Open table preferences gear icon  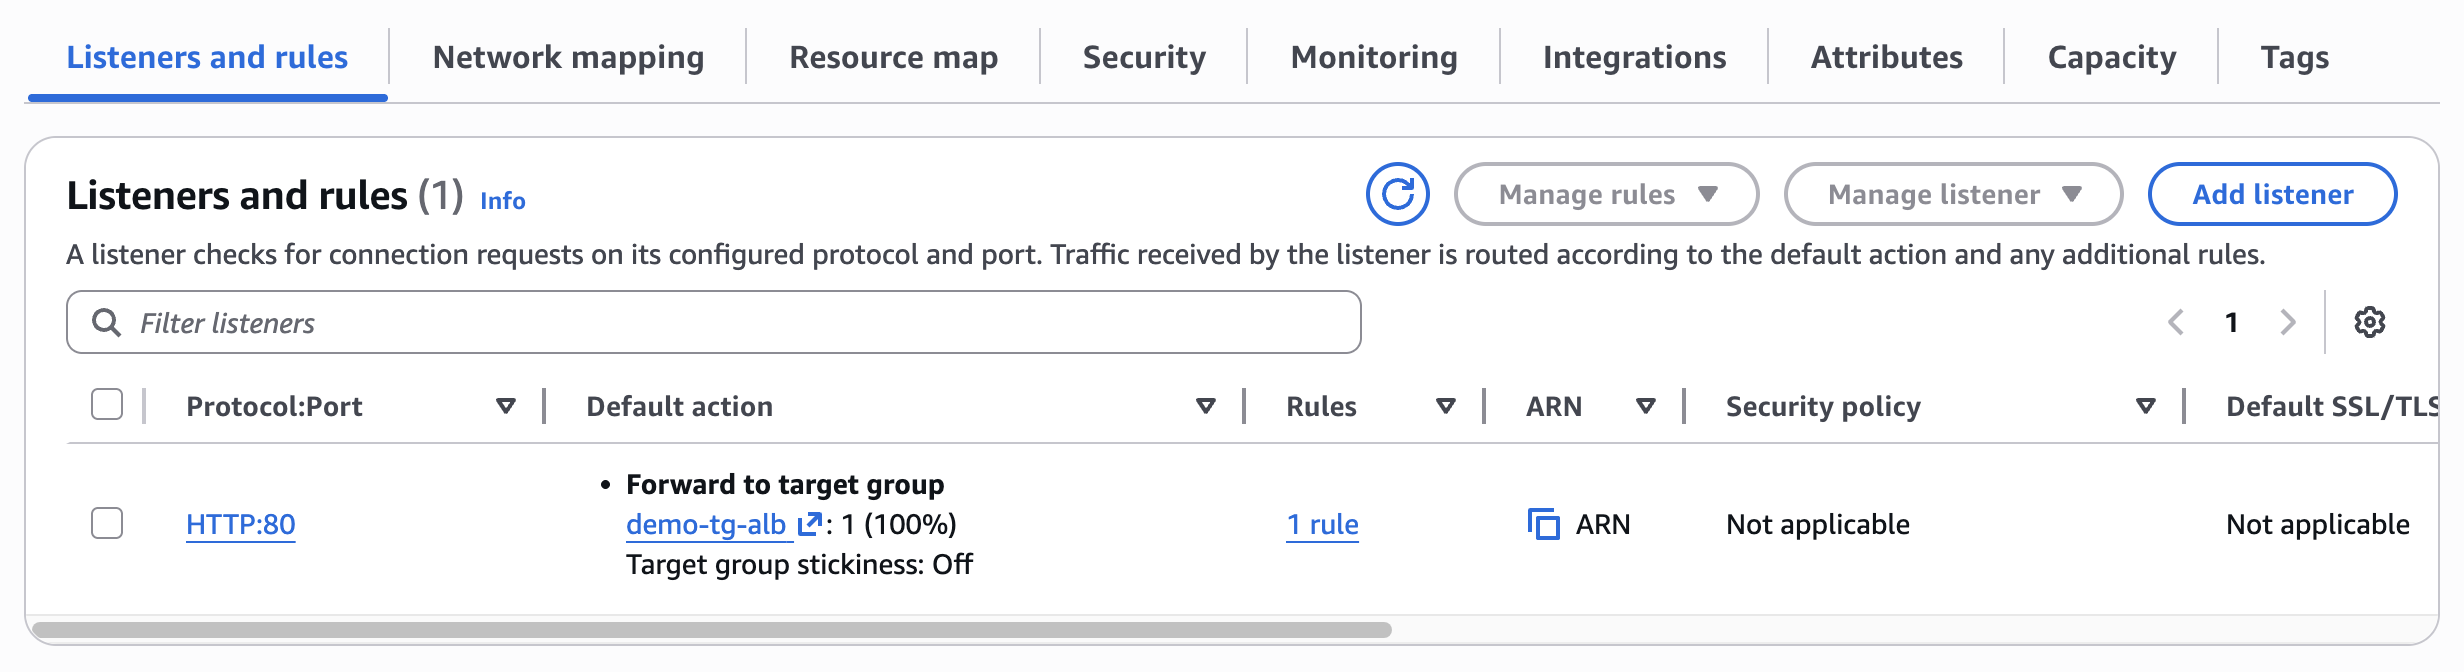(2369, 322)
